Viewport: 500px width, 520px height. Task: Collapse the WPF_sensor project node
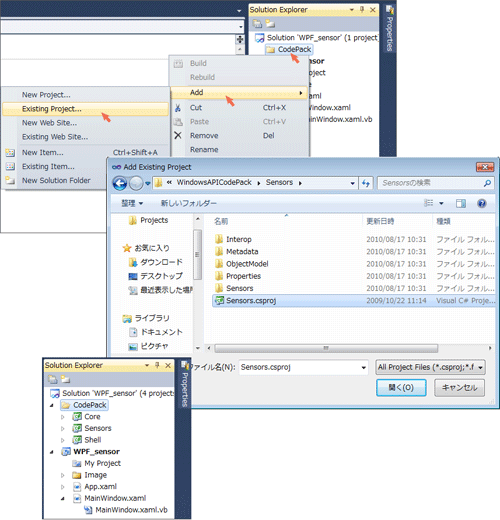click(x=52, y=452)
